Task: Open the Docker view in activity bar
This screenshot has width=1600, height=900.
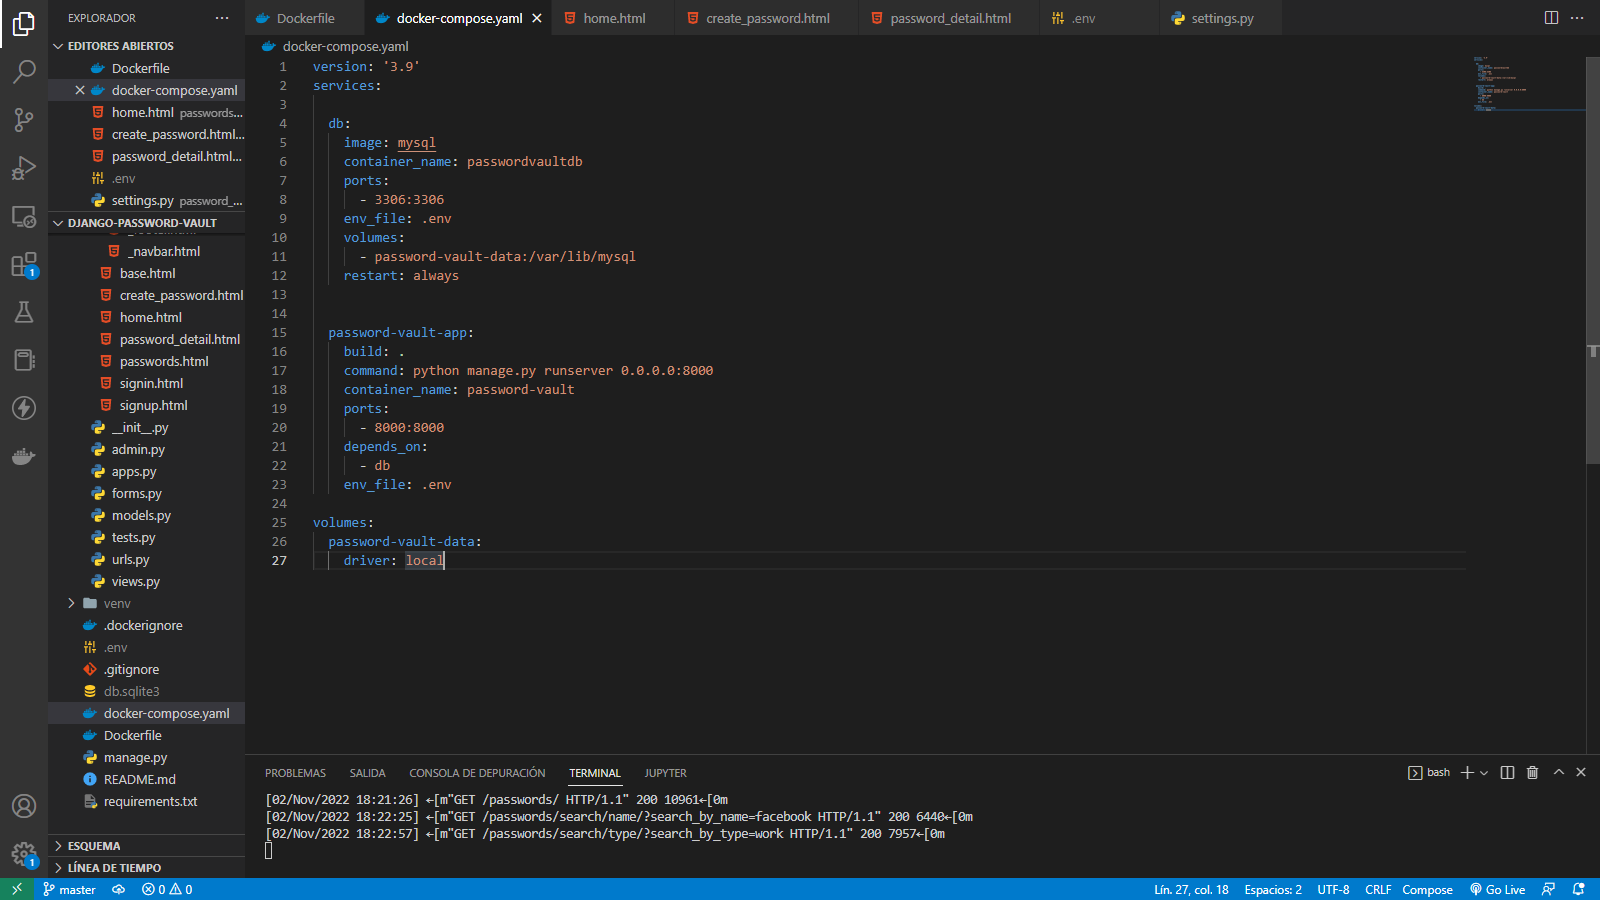Action: pyautogui.click(x=24, y=457)
